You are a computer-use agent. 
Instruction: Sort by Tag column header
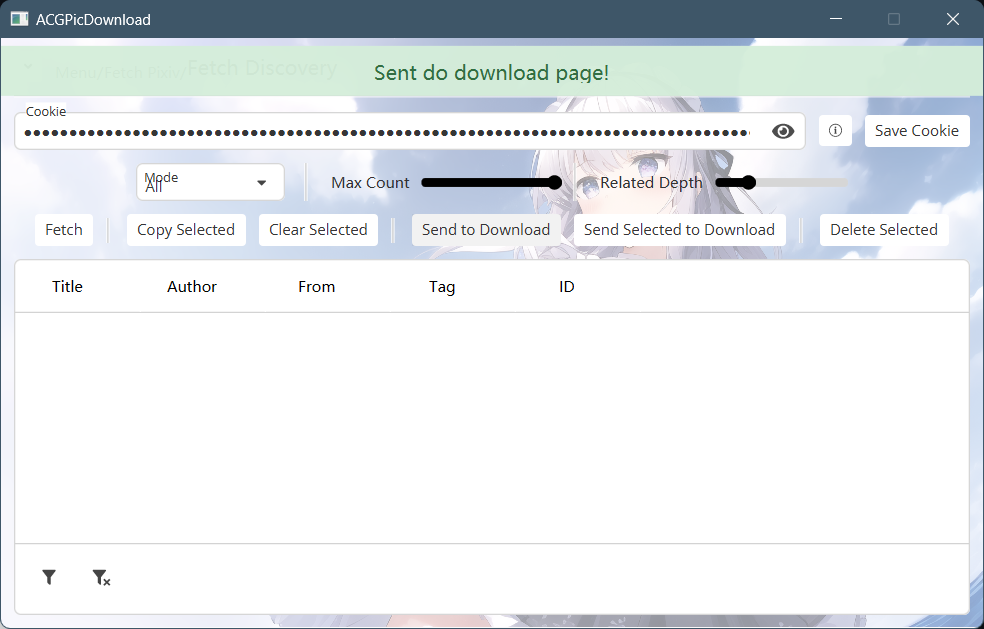442,287
